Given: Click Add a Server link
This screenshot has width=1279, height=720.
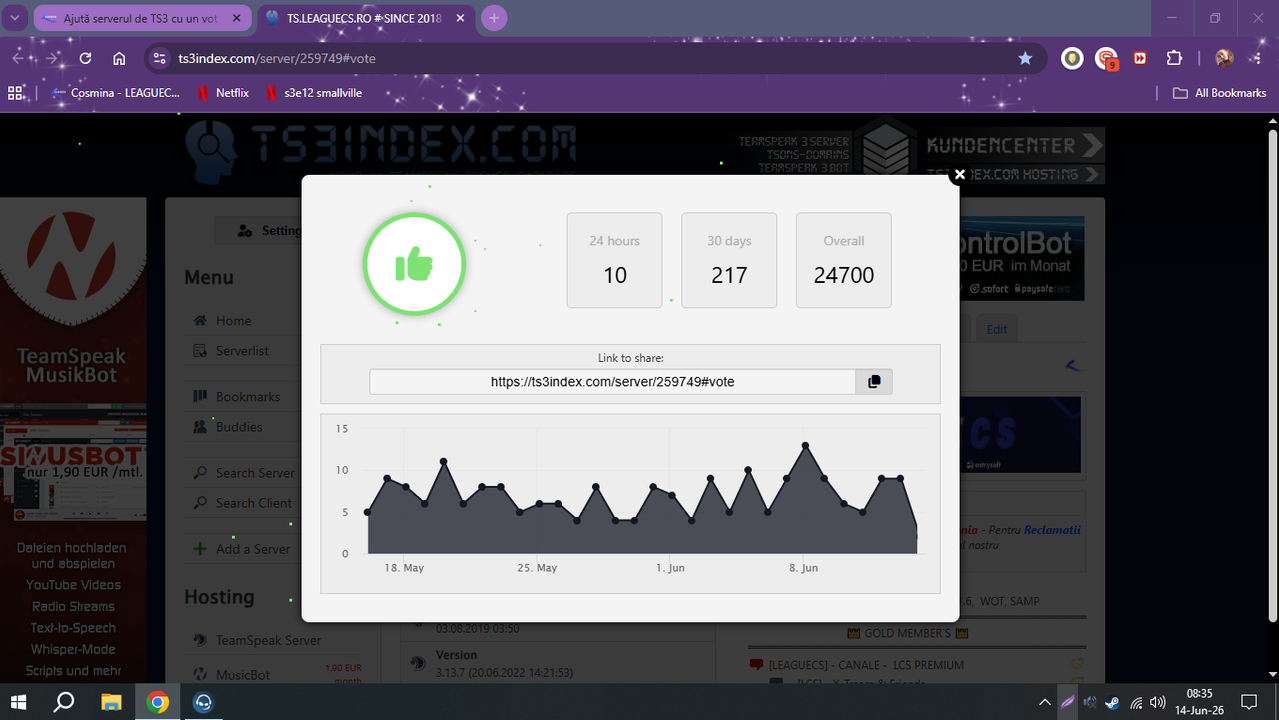Looking at the screenshot, I should pos(253,549).
